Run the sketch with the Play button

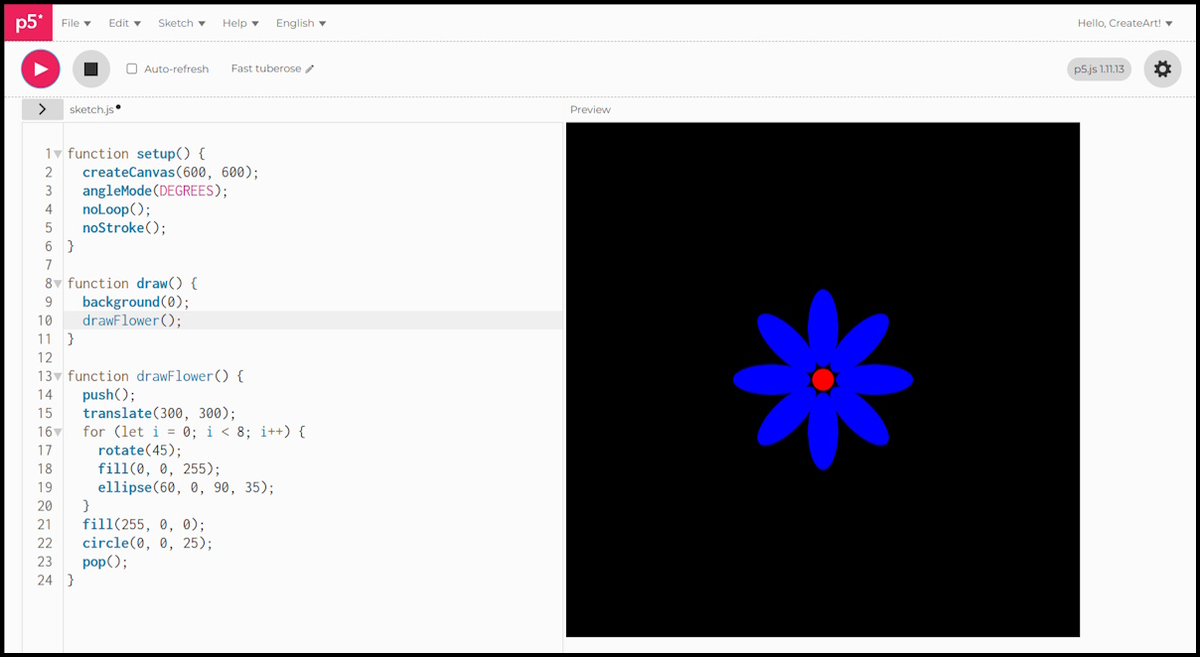(x=41, y=69)
